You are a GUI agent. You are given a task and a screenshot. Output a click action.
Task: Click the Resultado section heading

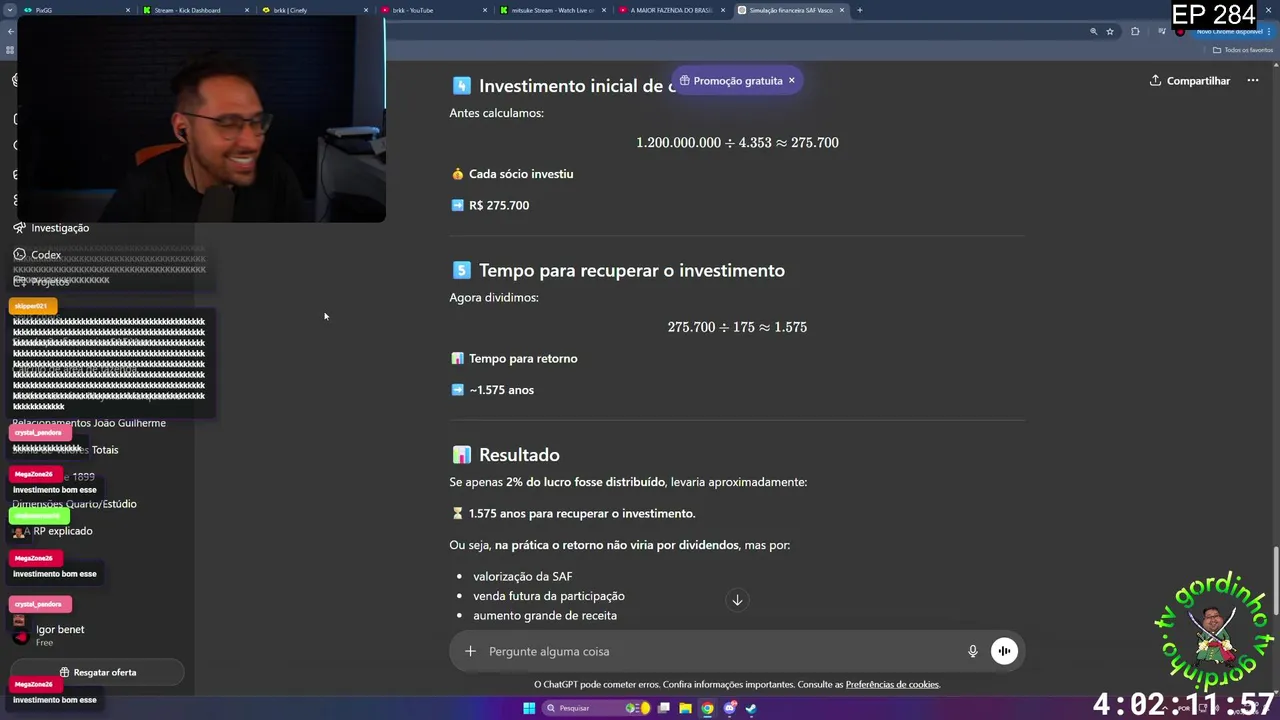point(519,455)
